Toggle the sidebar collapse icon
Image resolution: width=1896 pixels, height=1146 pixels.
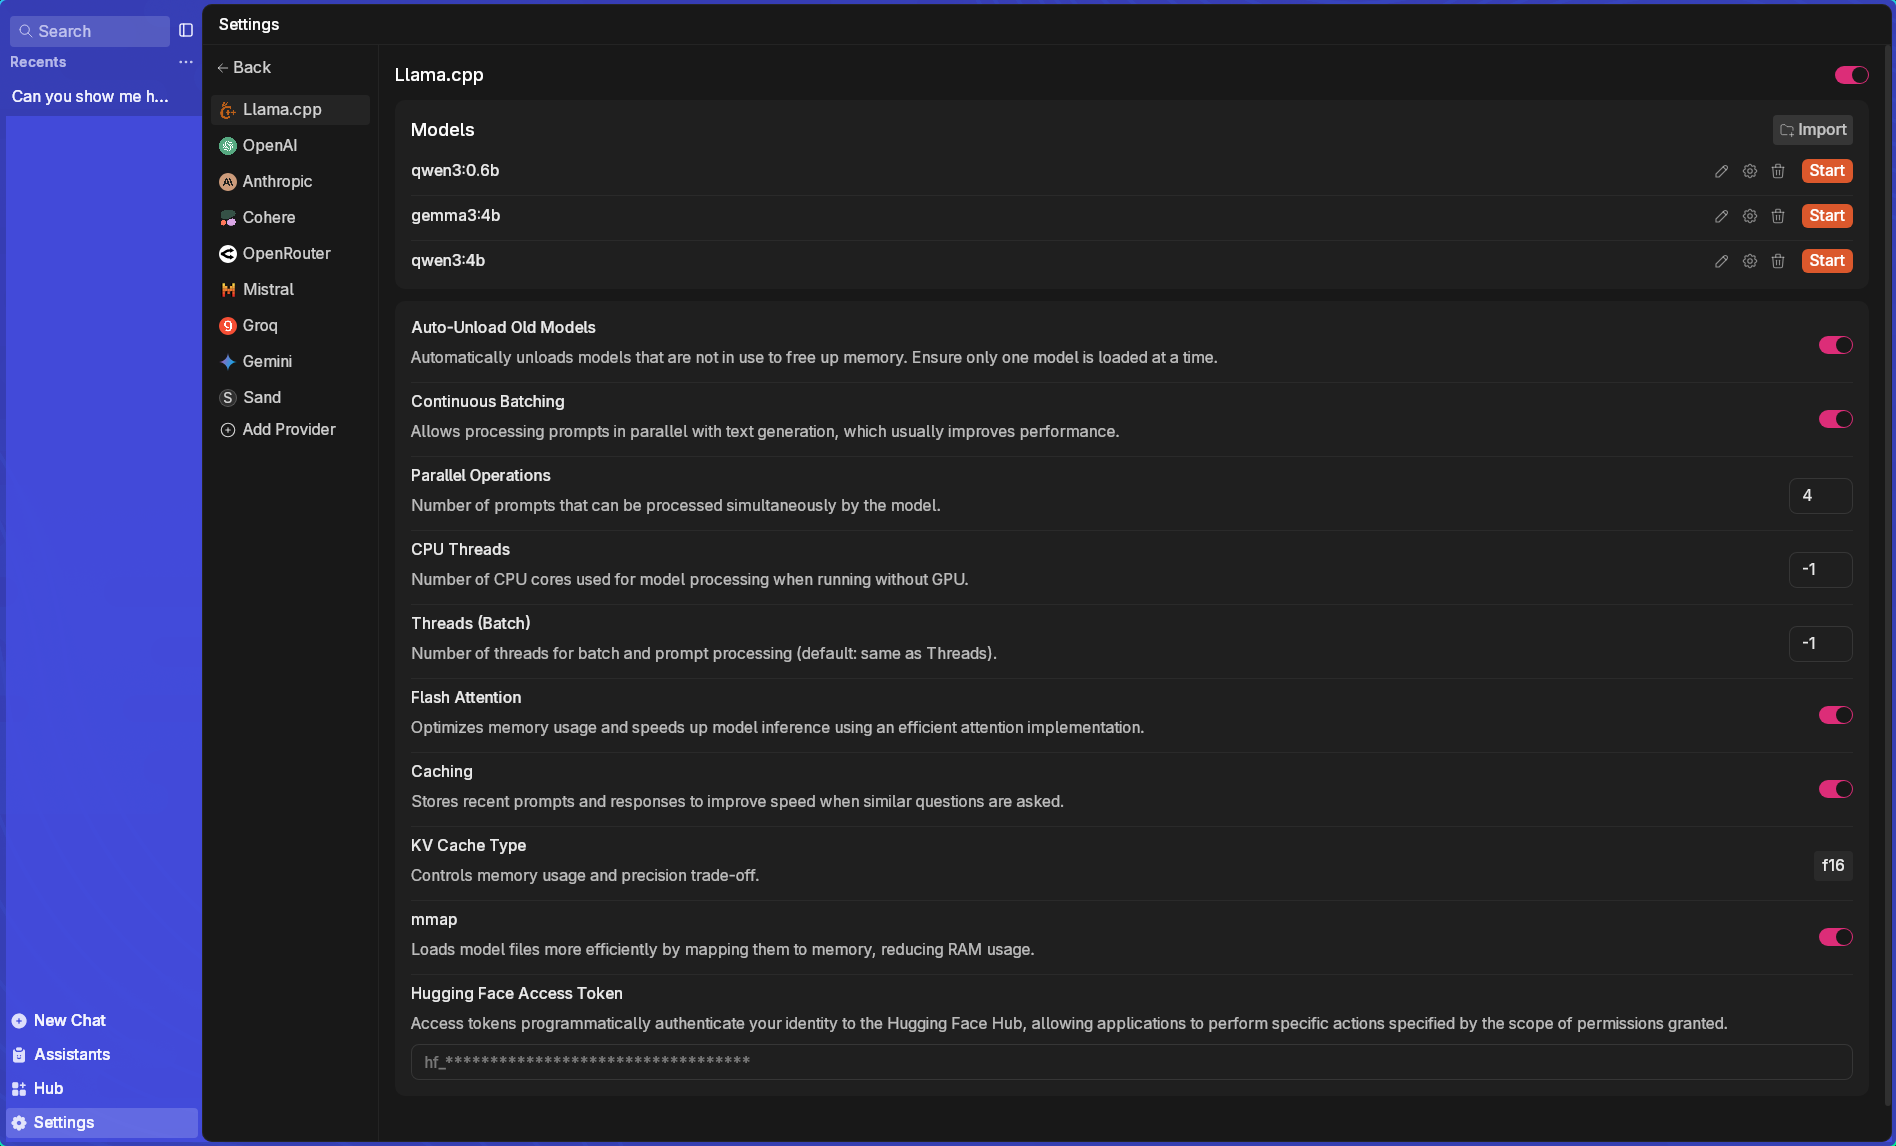point(186,31)
